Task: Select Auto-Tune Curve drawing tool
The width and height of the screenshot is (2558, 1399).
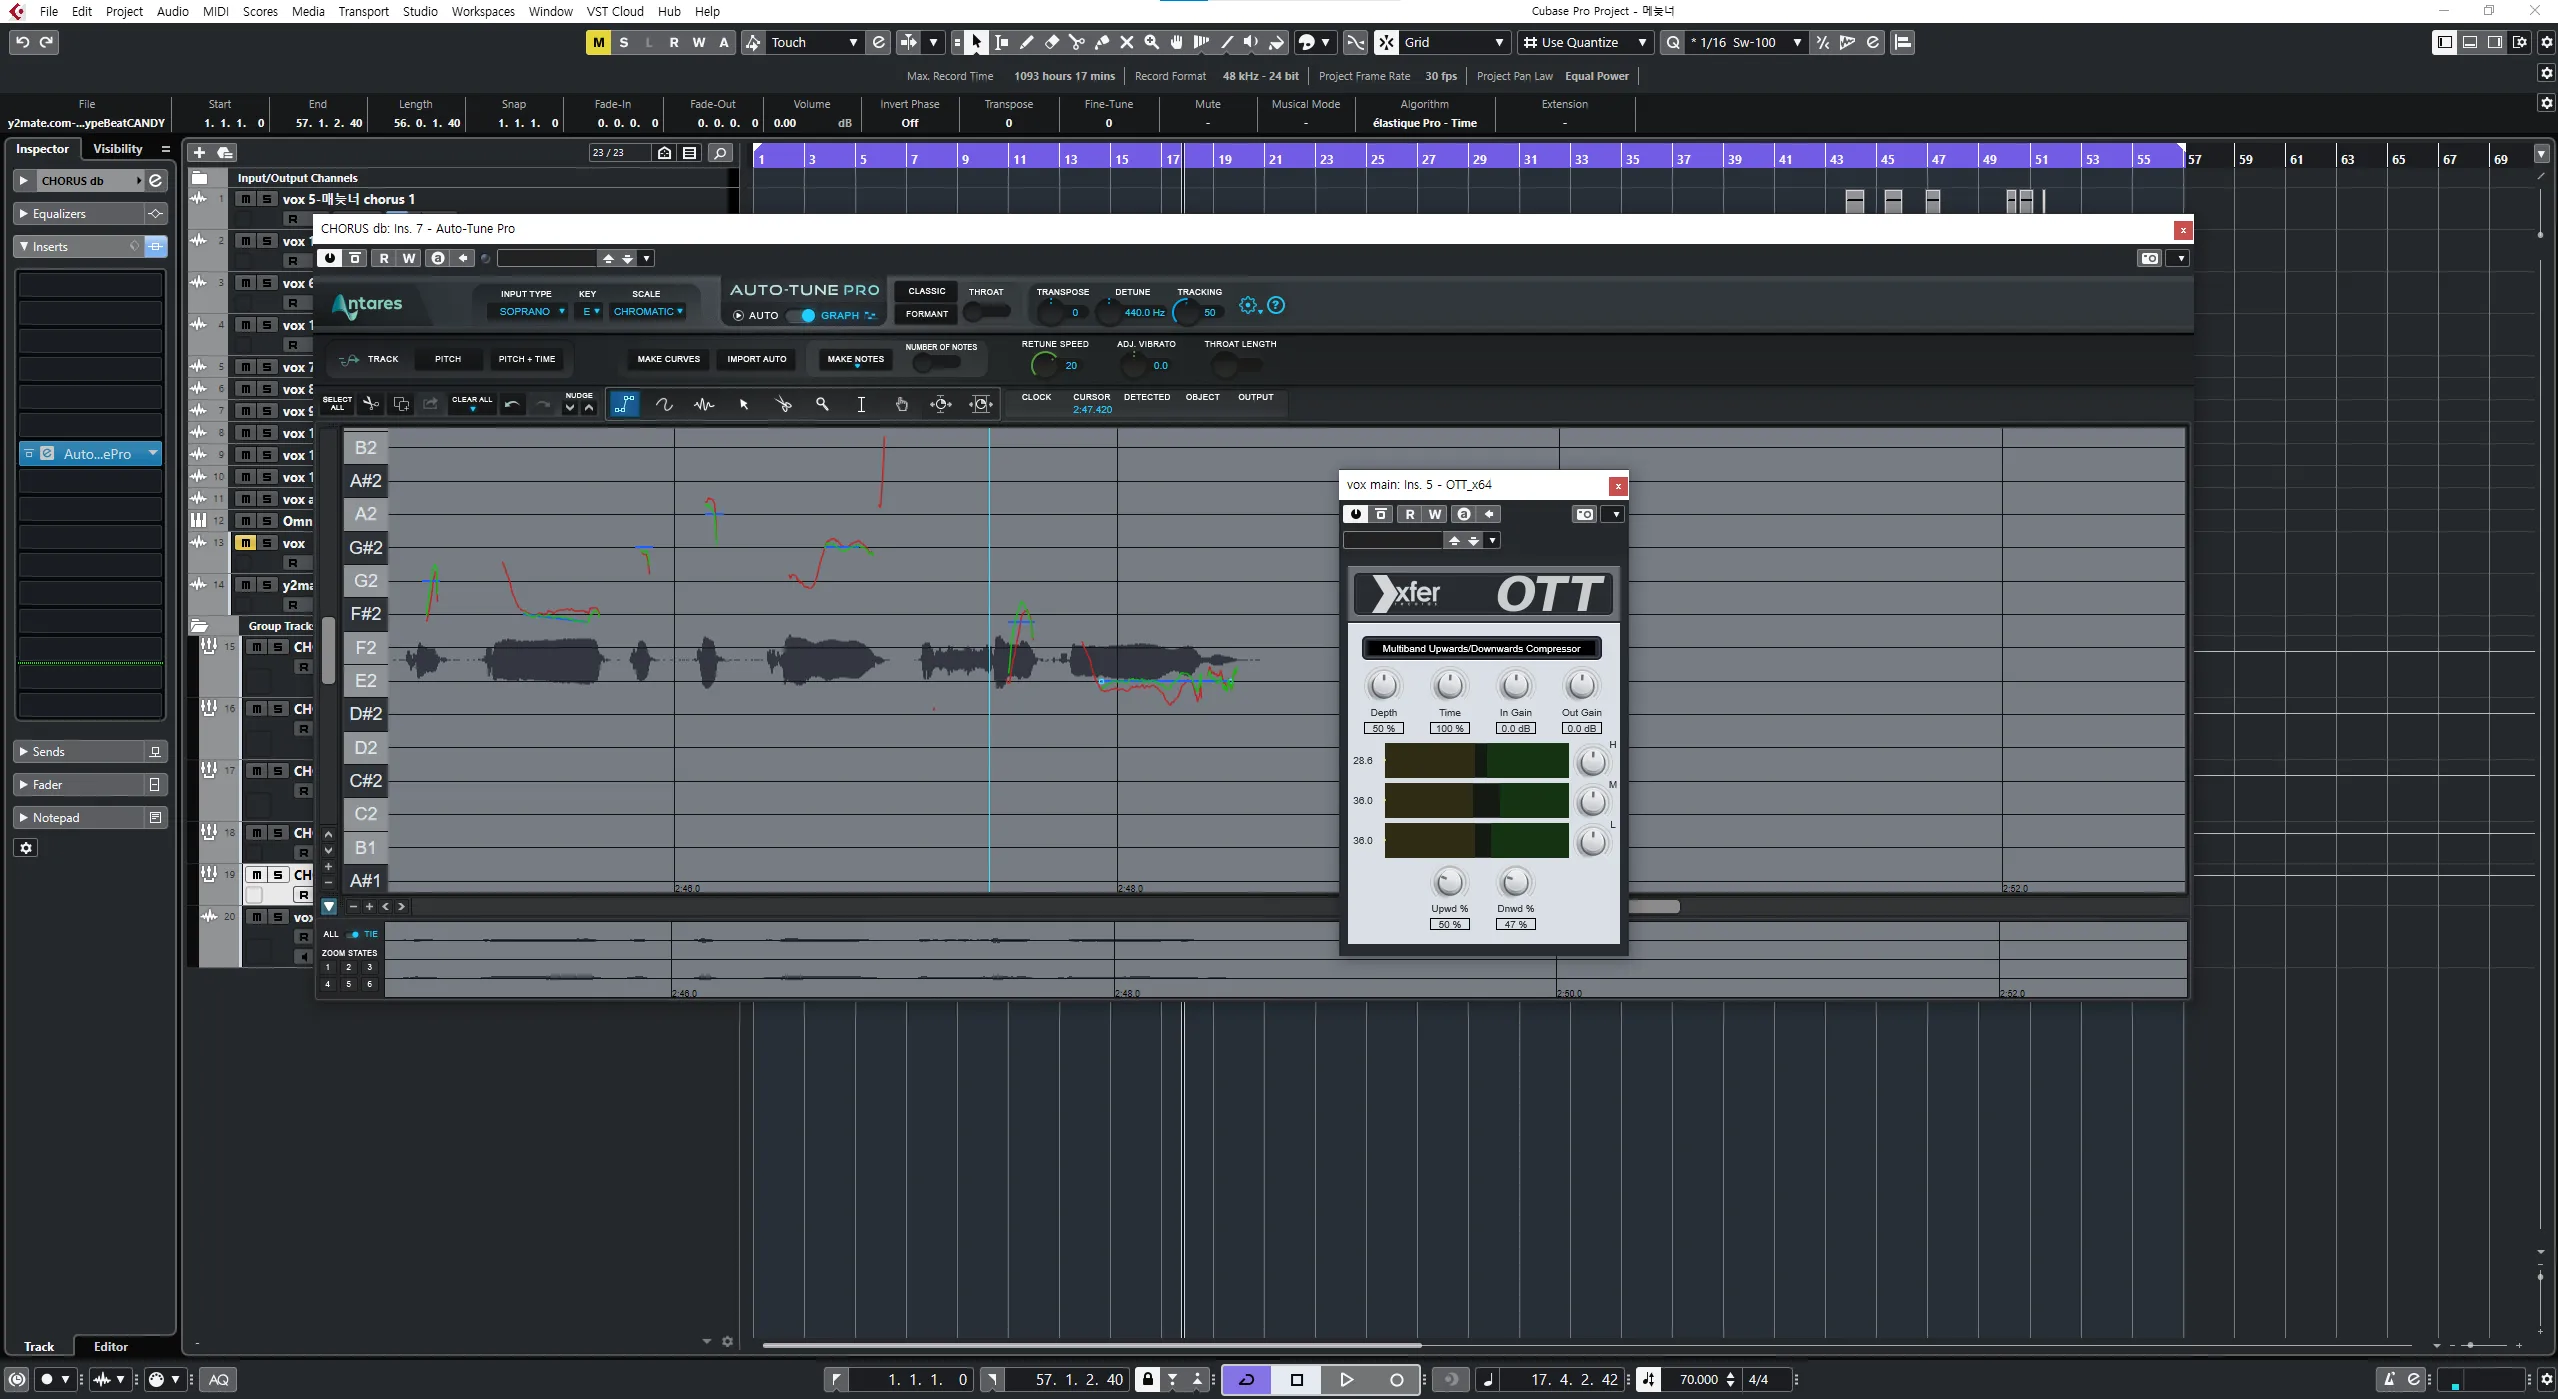Action: [x=663, y=404]
